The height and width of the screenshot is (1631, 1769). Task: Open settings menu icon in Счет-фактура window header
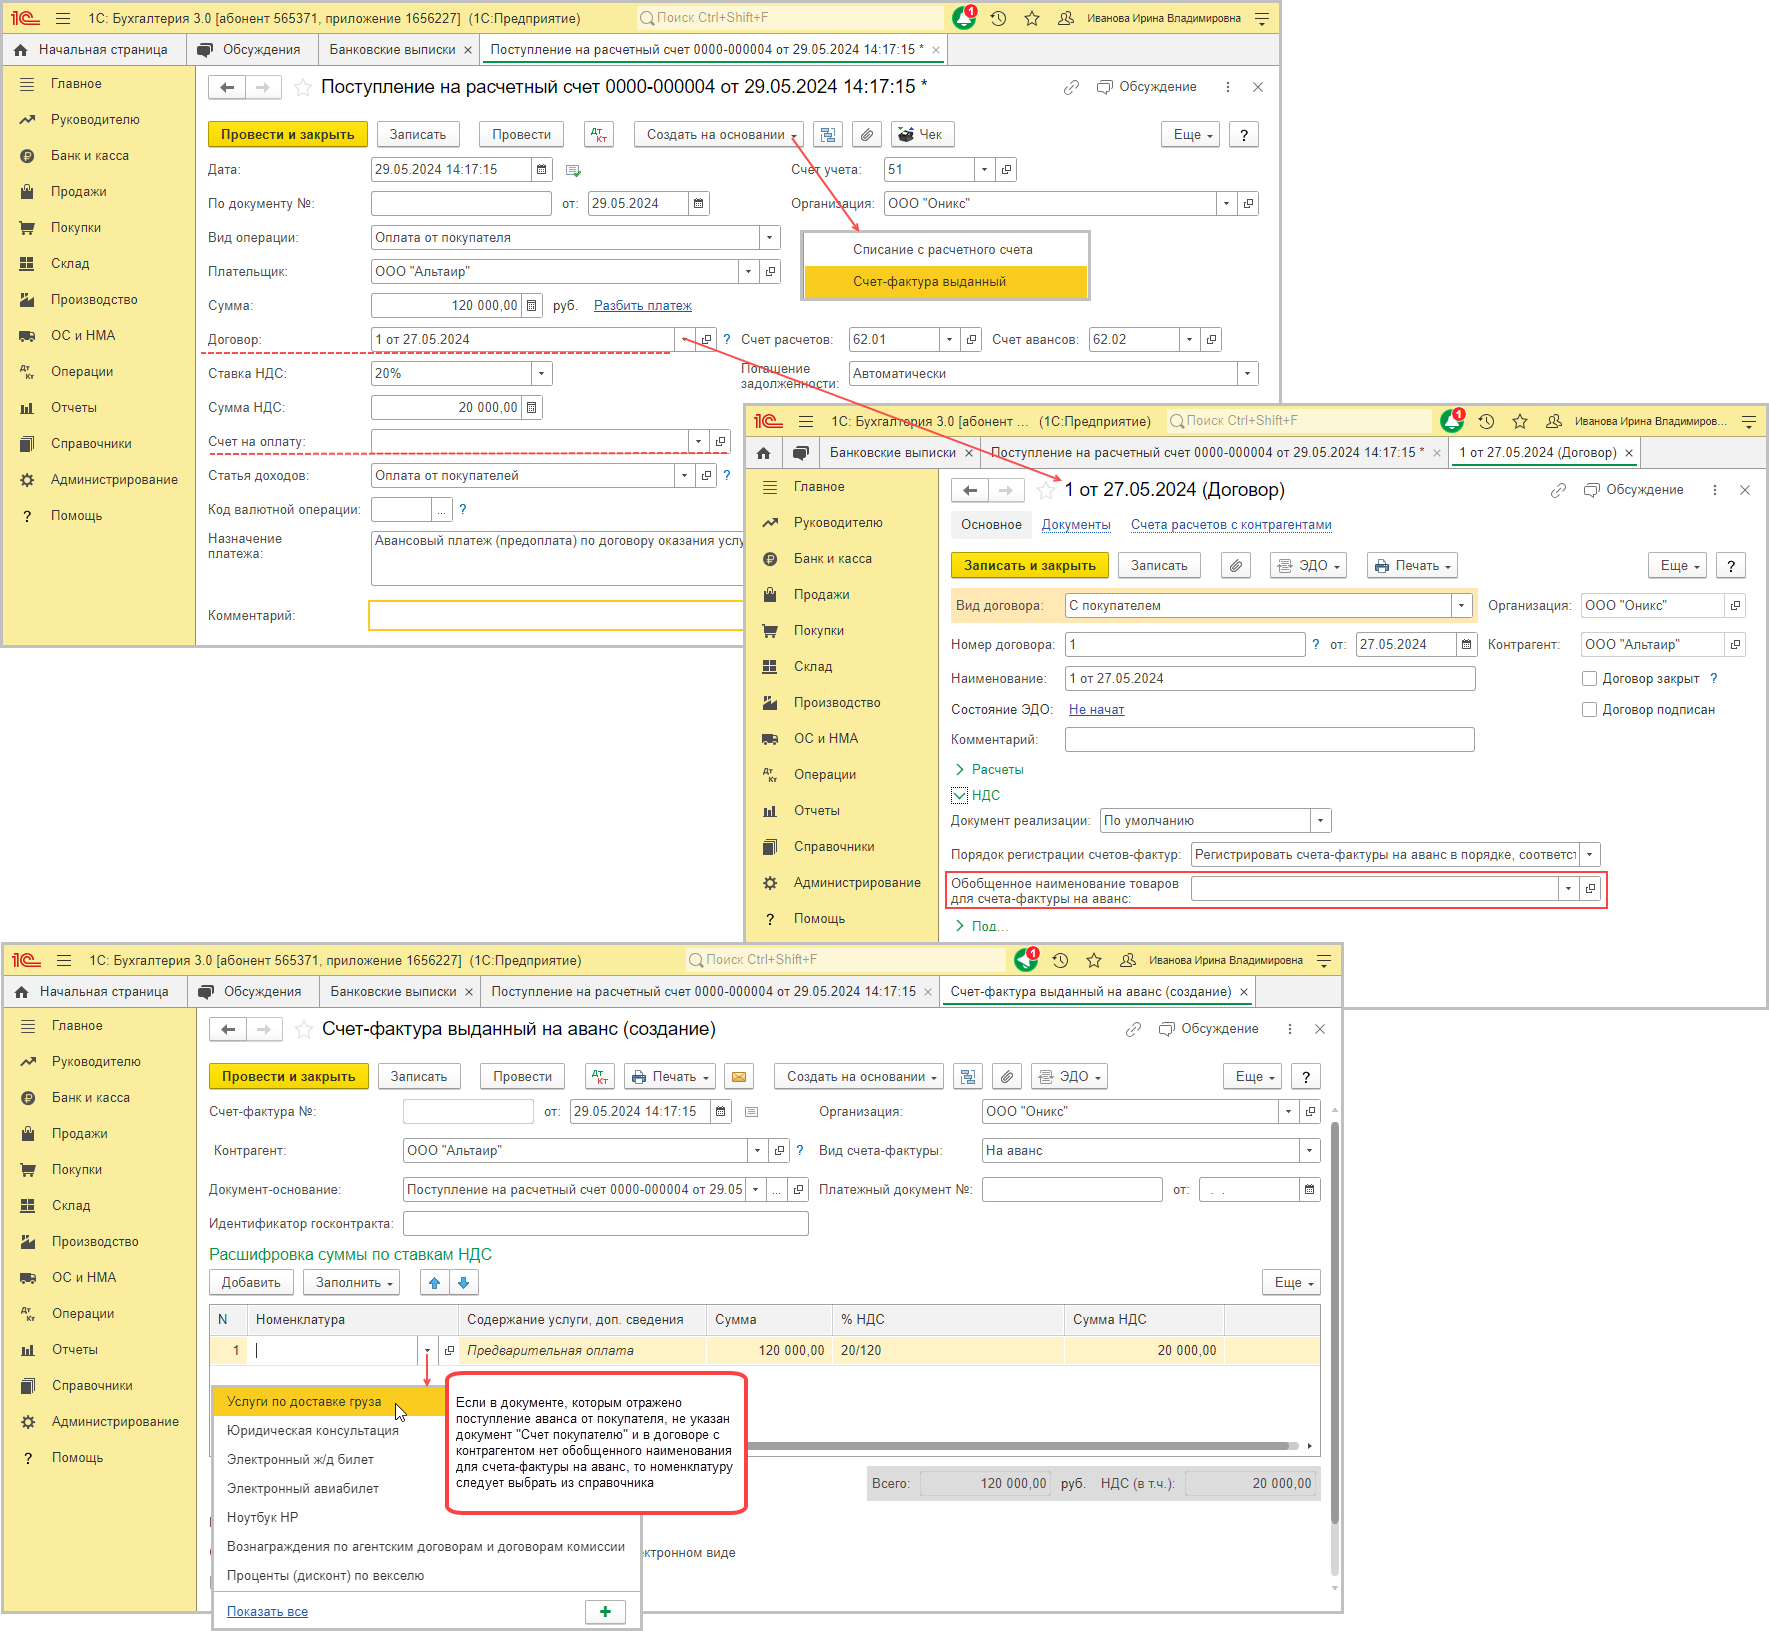tap(1324, 961)
